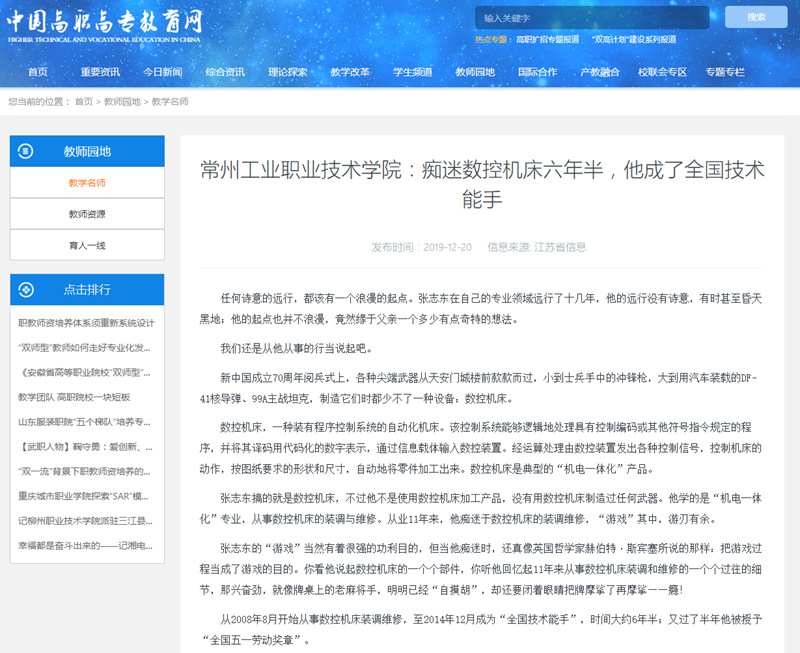Open ranking article "双师型"教师如何走好专业化发…
The image size is (800, 653).
coord(84,348)
